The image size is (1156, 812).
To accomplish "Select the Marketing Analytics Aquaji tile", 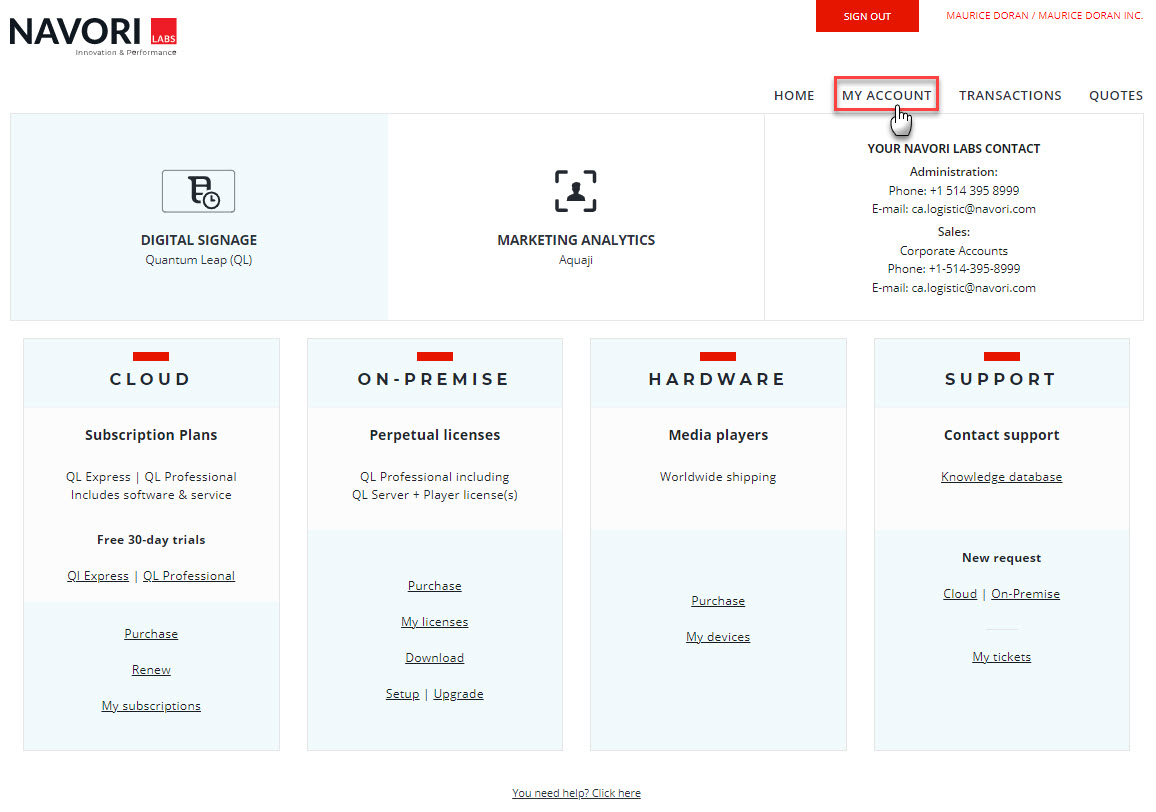I will pos(576,217).
